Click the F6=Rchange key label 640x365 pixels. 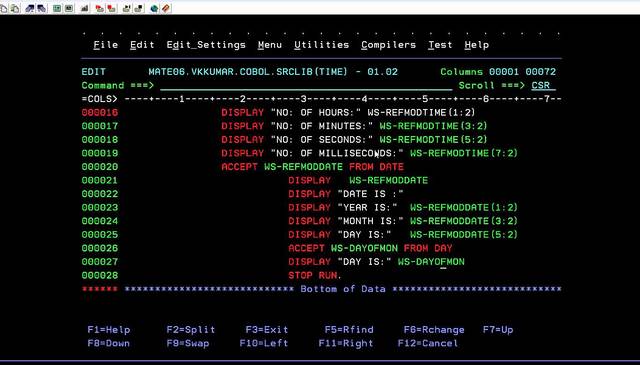click(434, 329)
